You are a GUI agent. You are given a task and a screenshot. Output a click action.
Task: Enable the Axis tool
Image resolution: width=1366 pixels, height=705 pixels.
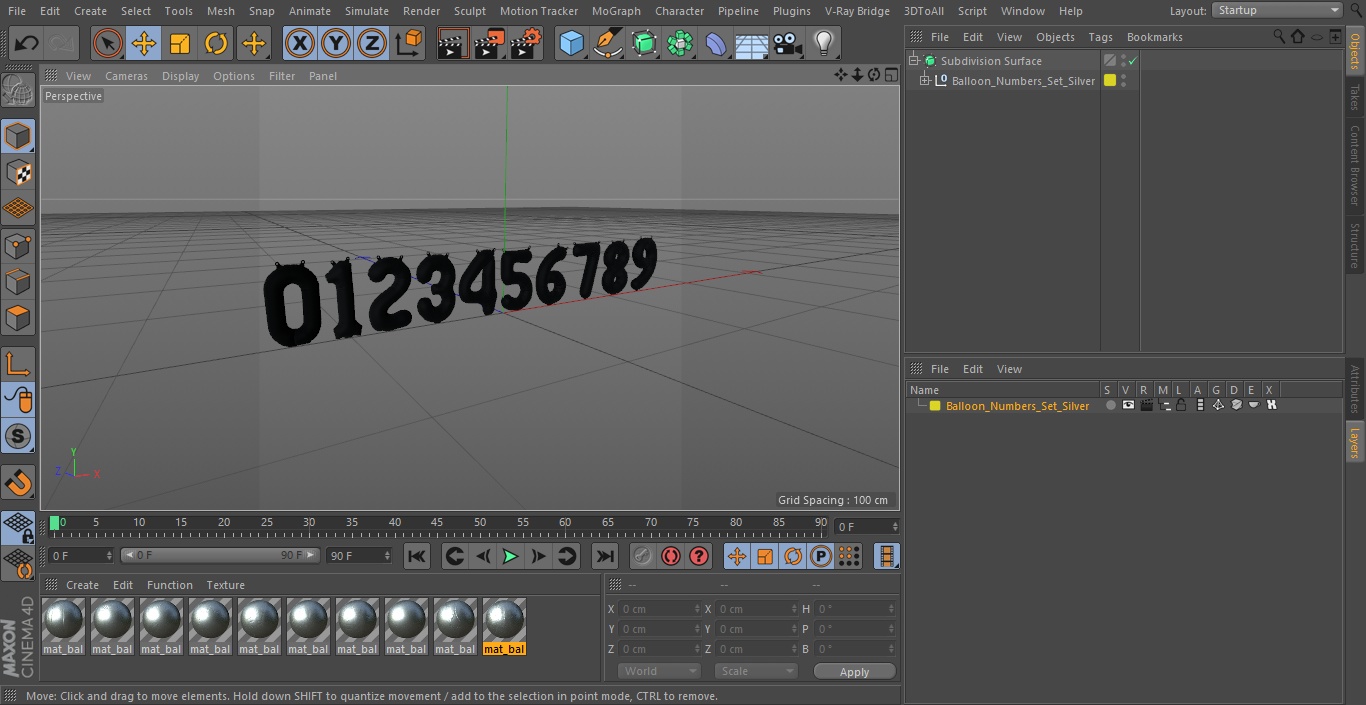18,364
